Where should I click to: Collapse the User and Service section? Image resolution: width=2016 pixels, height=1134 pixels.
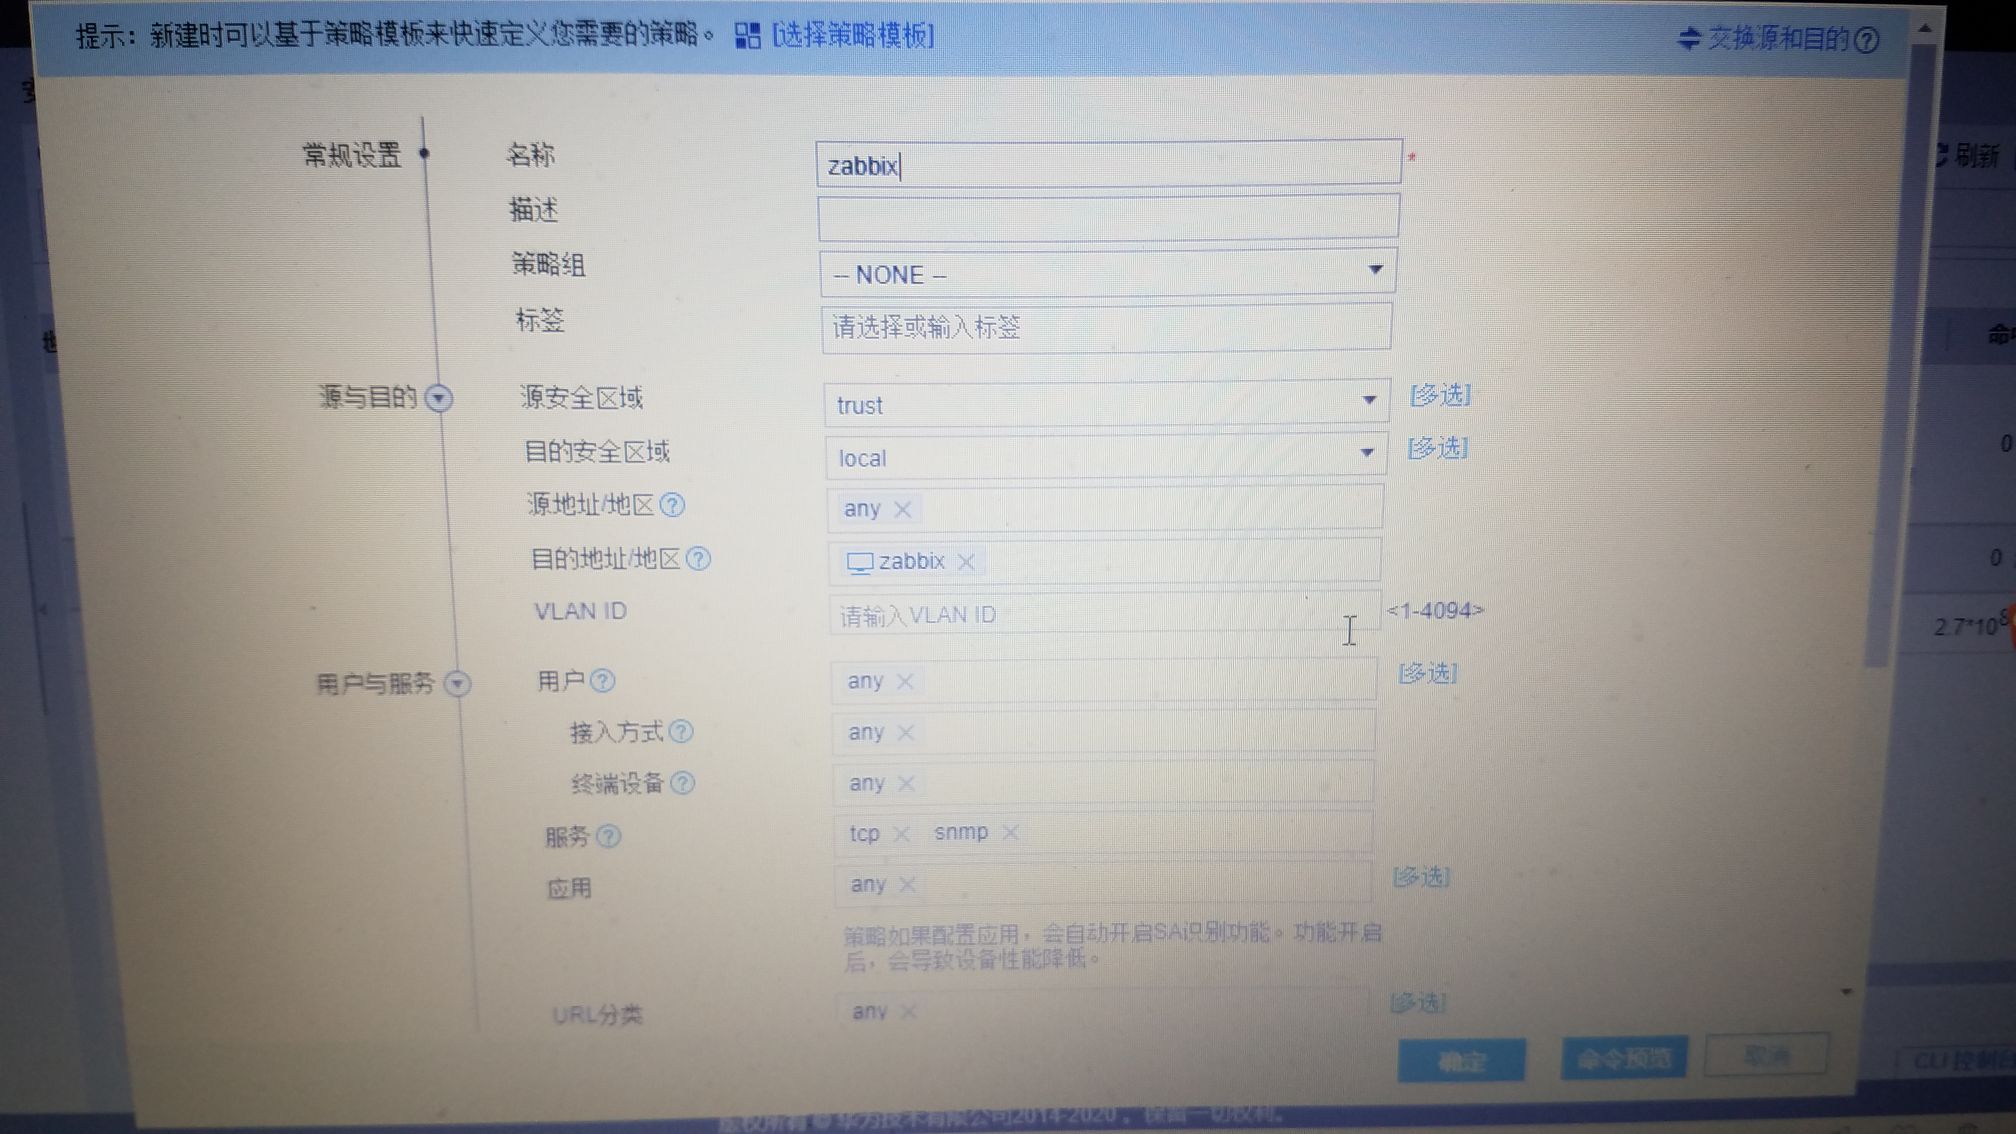tap(457, 684)
